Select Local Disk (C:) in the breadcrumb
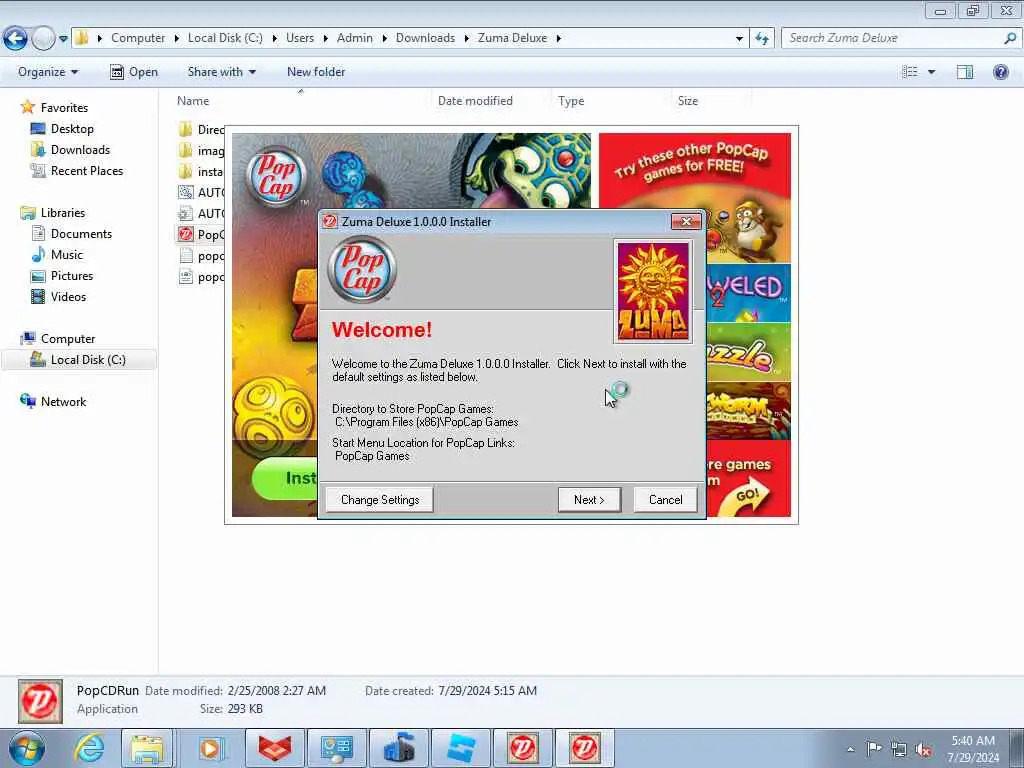 tap(225, 38)
